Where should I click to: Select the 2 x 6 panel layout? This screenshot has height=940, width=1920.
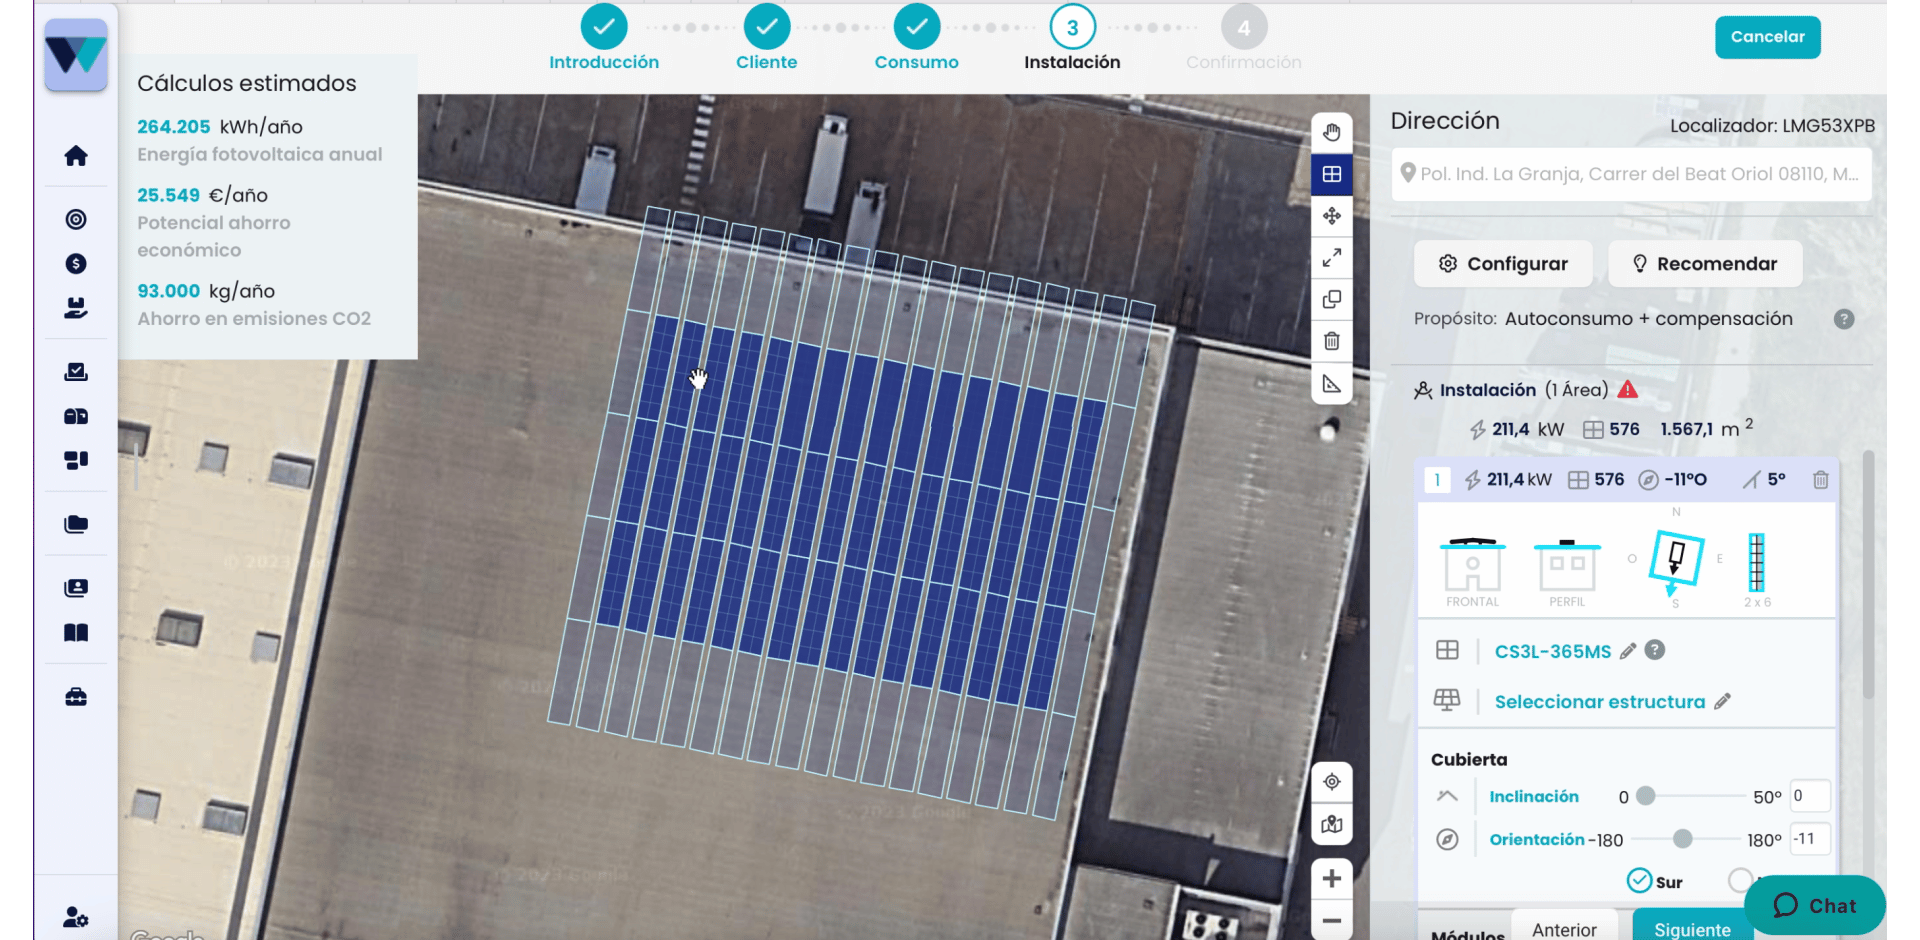point(1757,570)
